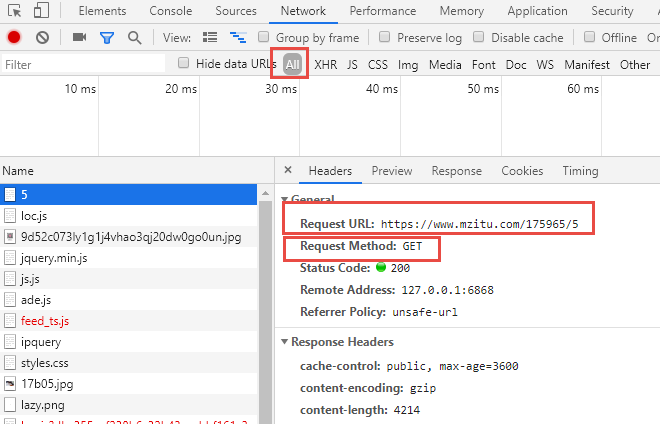Close the request details pane

[288, 171]
